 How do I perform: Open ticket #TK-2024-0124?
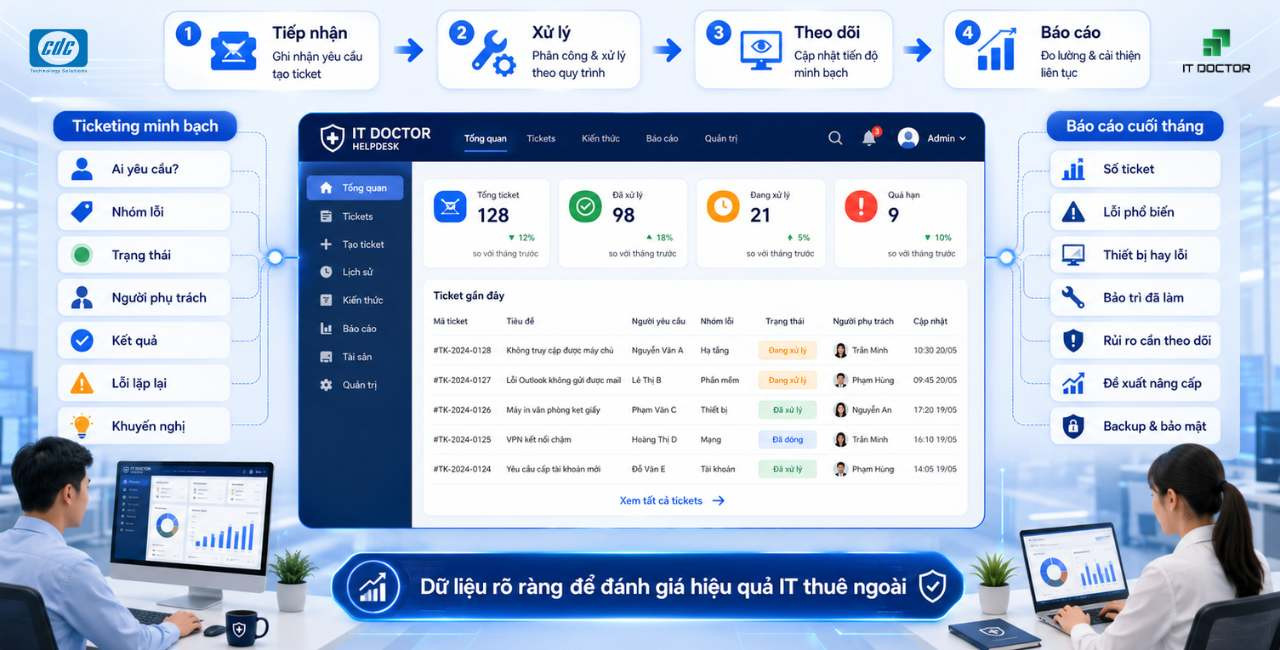click(462, 469)
